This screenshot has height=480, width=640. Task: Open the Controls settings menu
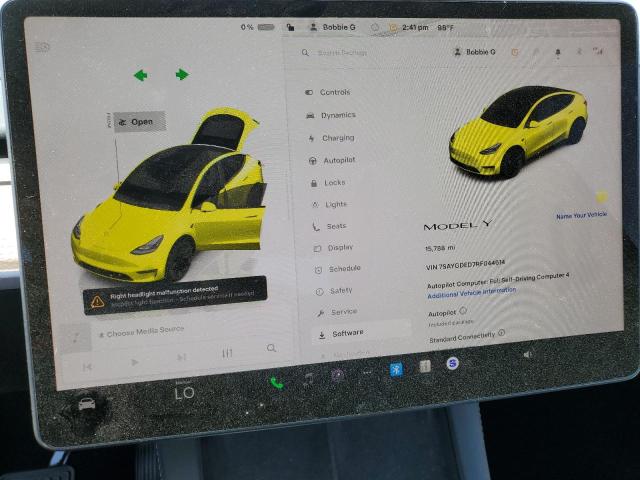pos(335,92)
